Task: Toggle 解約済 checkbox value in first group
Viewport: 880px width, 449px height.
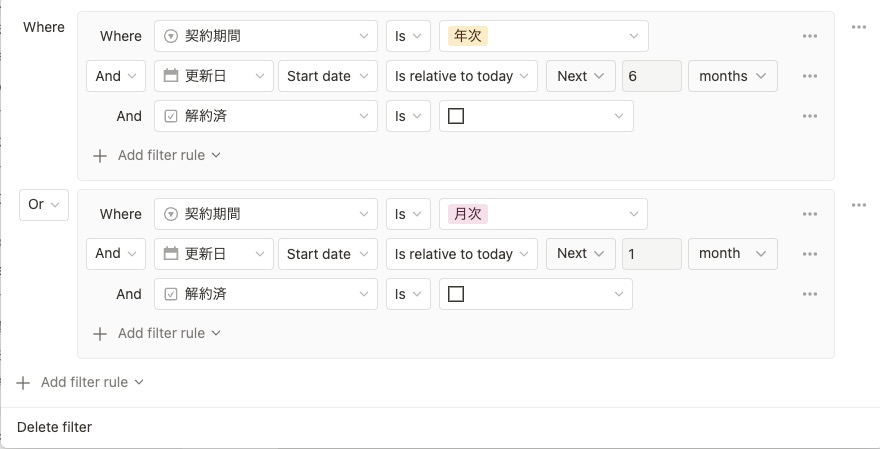Action: click(456, 116)
